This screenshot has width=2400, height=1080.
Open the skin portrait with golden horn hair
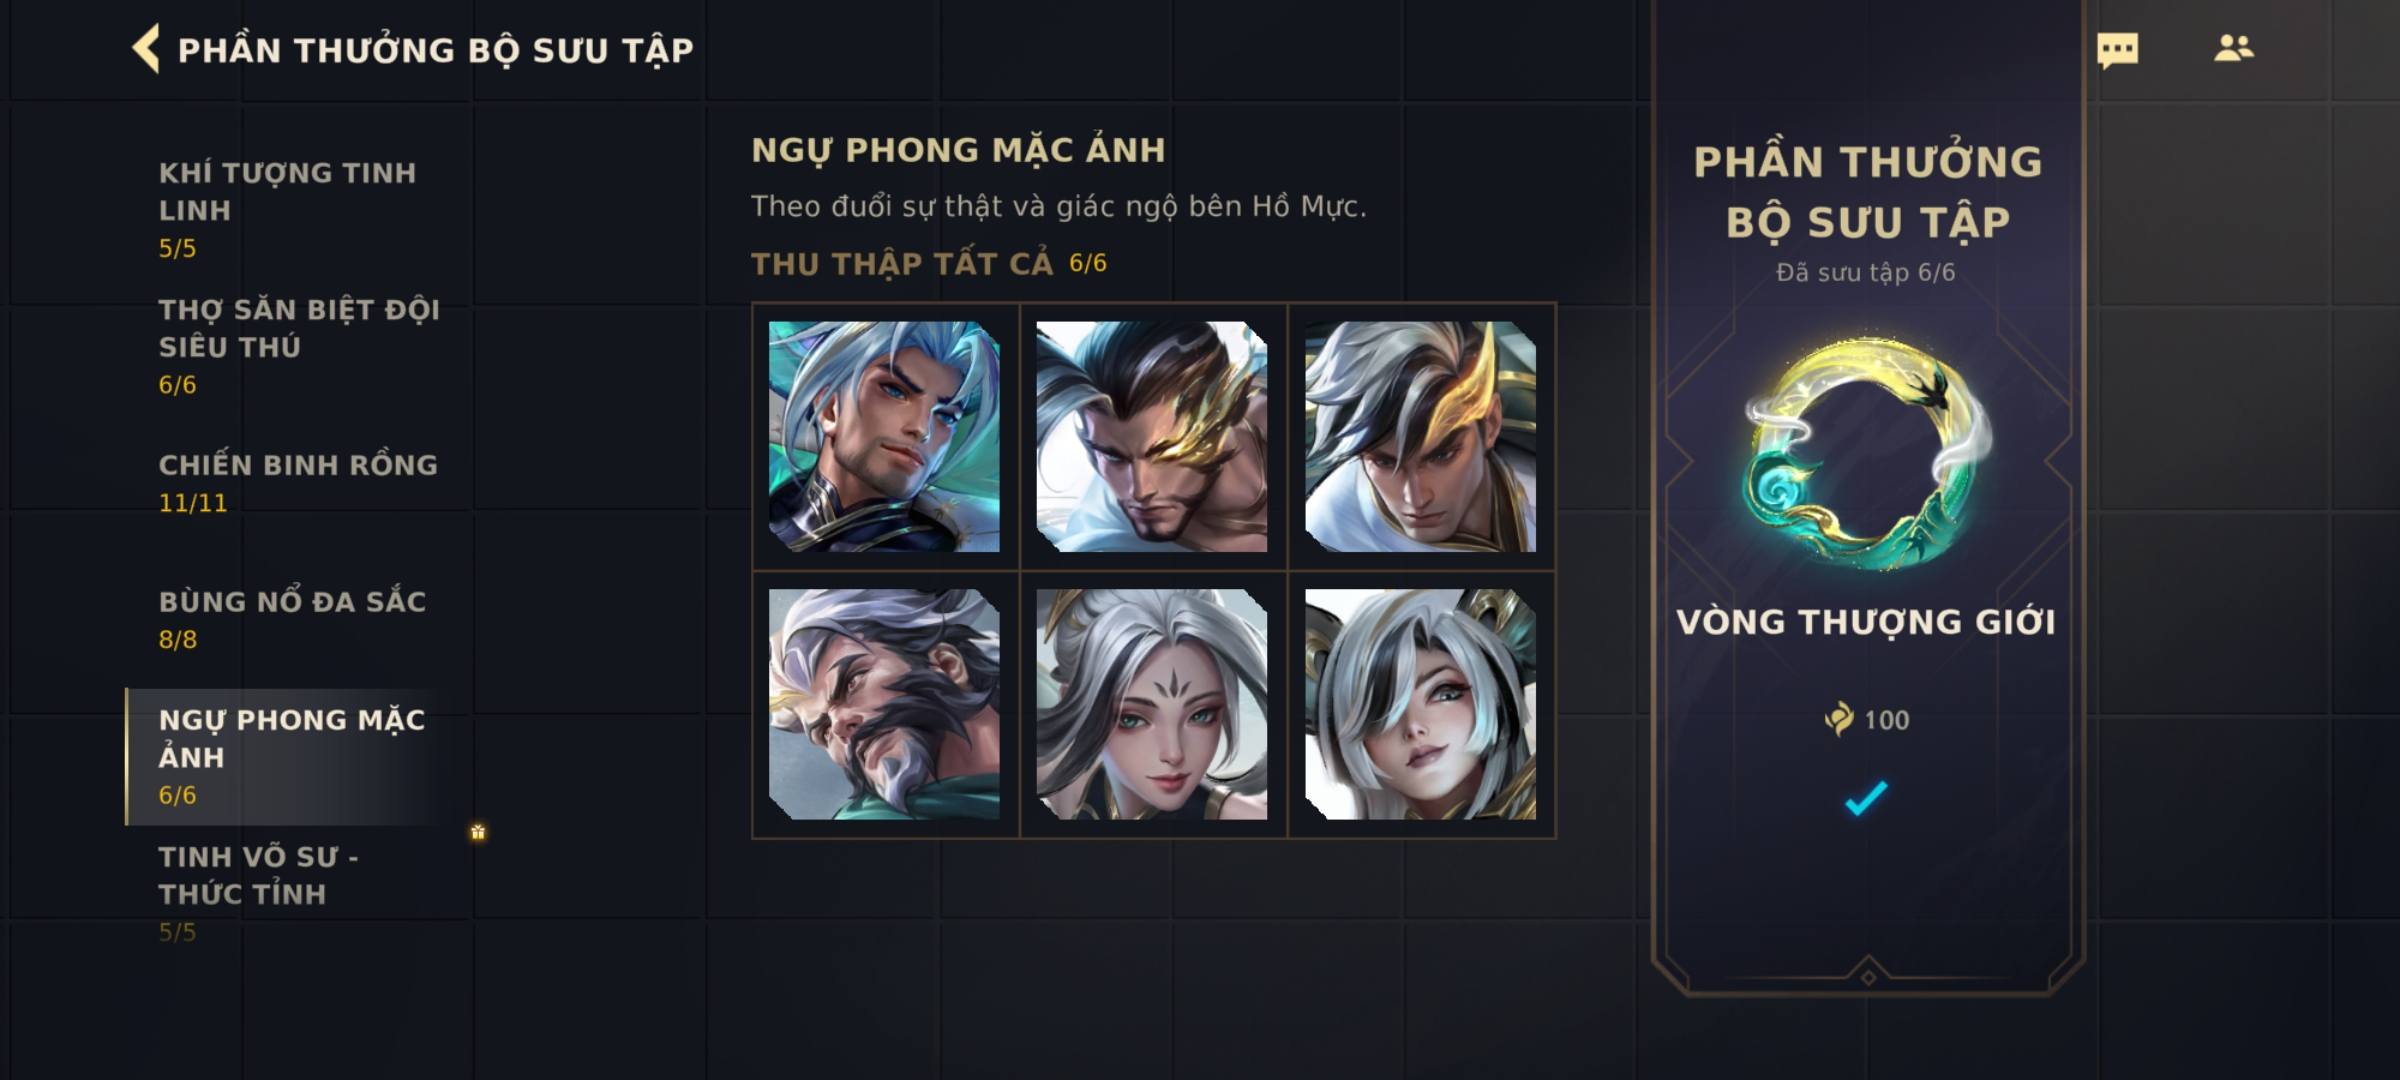pos(1420,436)
